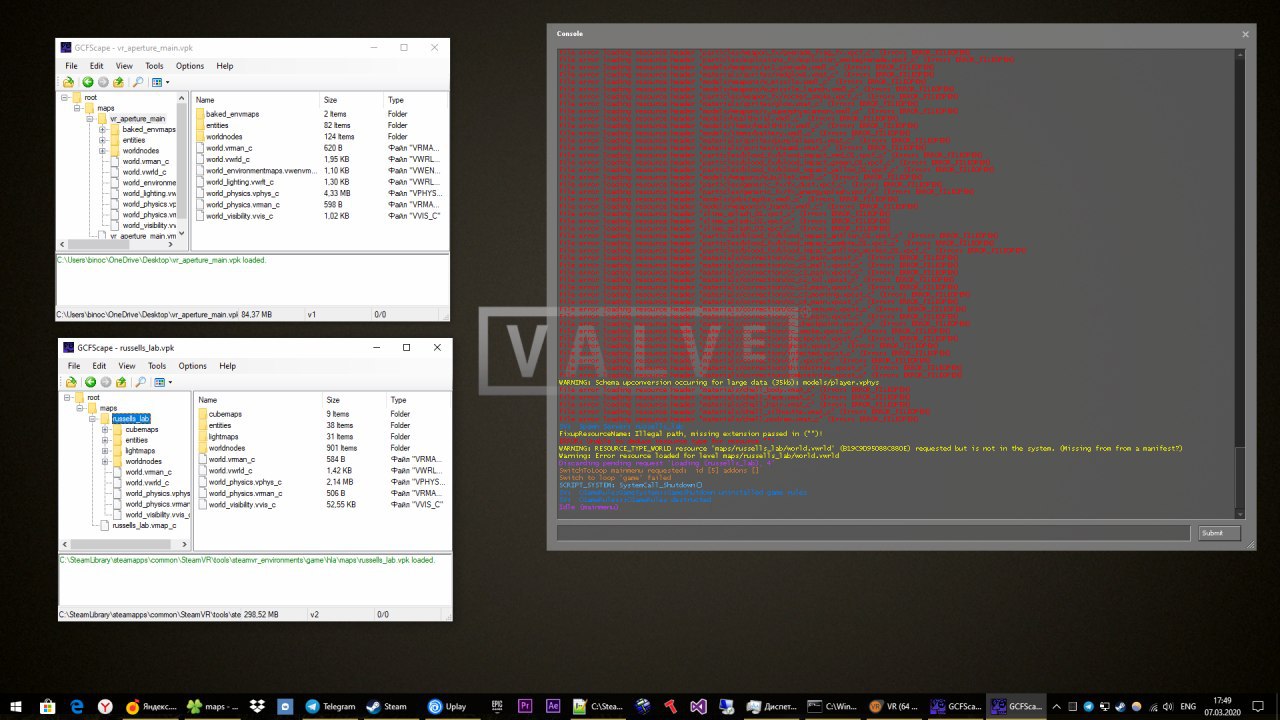
Task: Collapse maps node in vr_aperture_main tree
Action: click(x=77, y=108)
